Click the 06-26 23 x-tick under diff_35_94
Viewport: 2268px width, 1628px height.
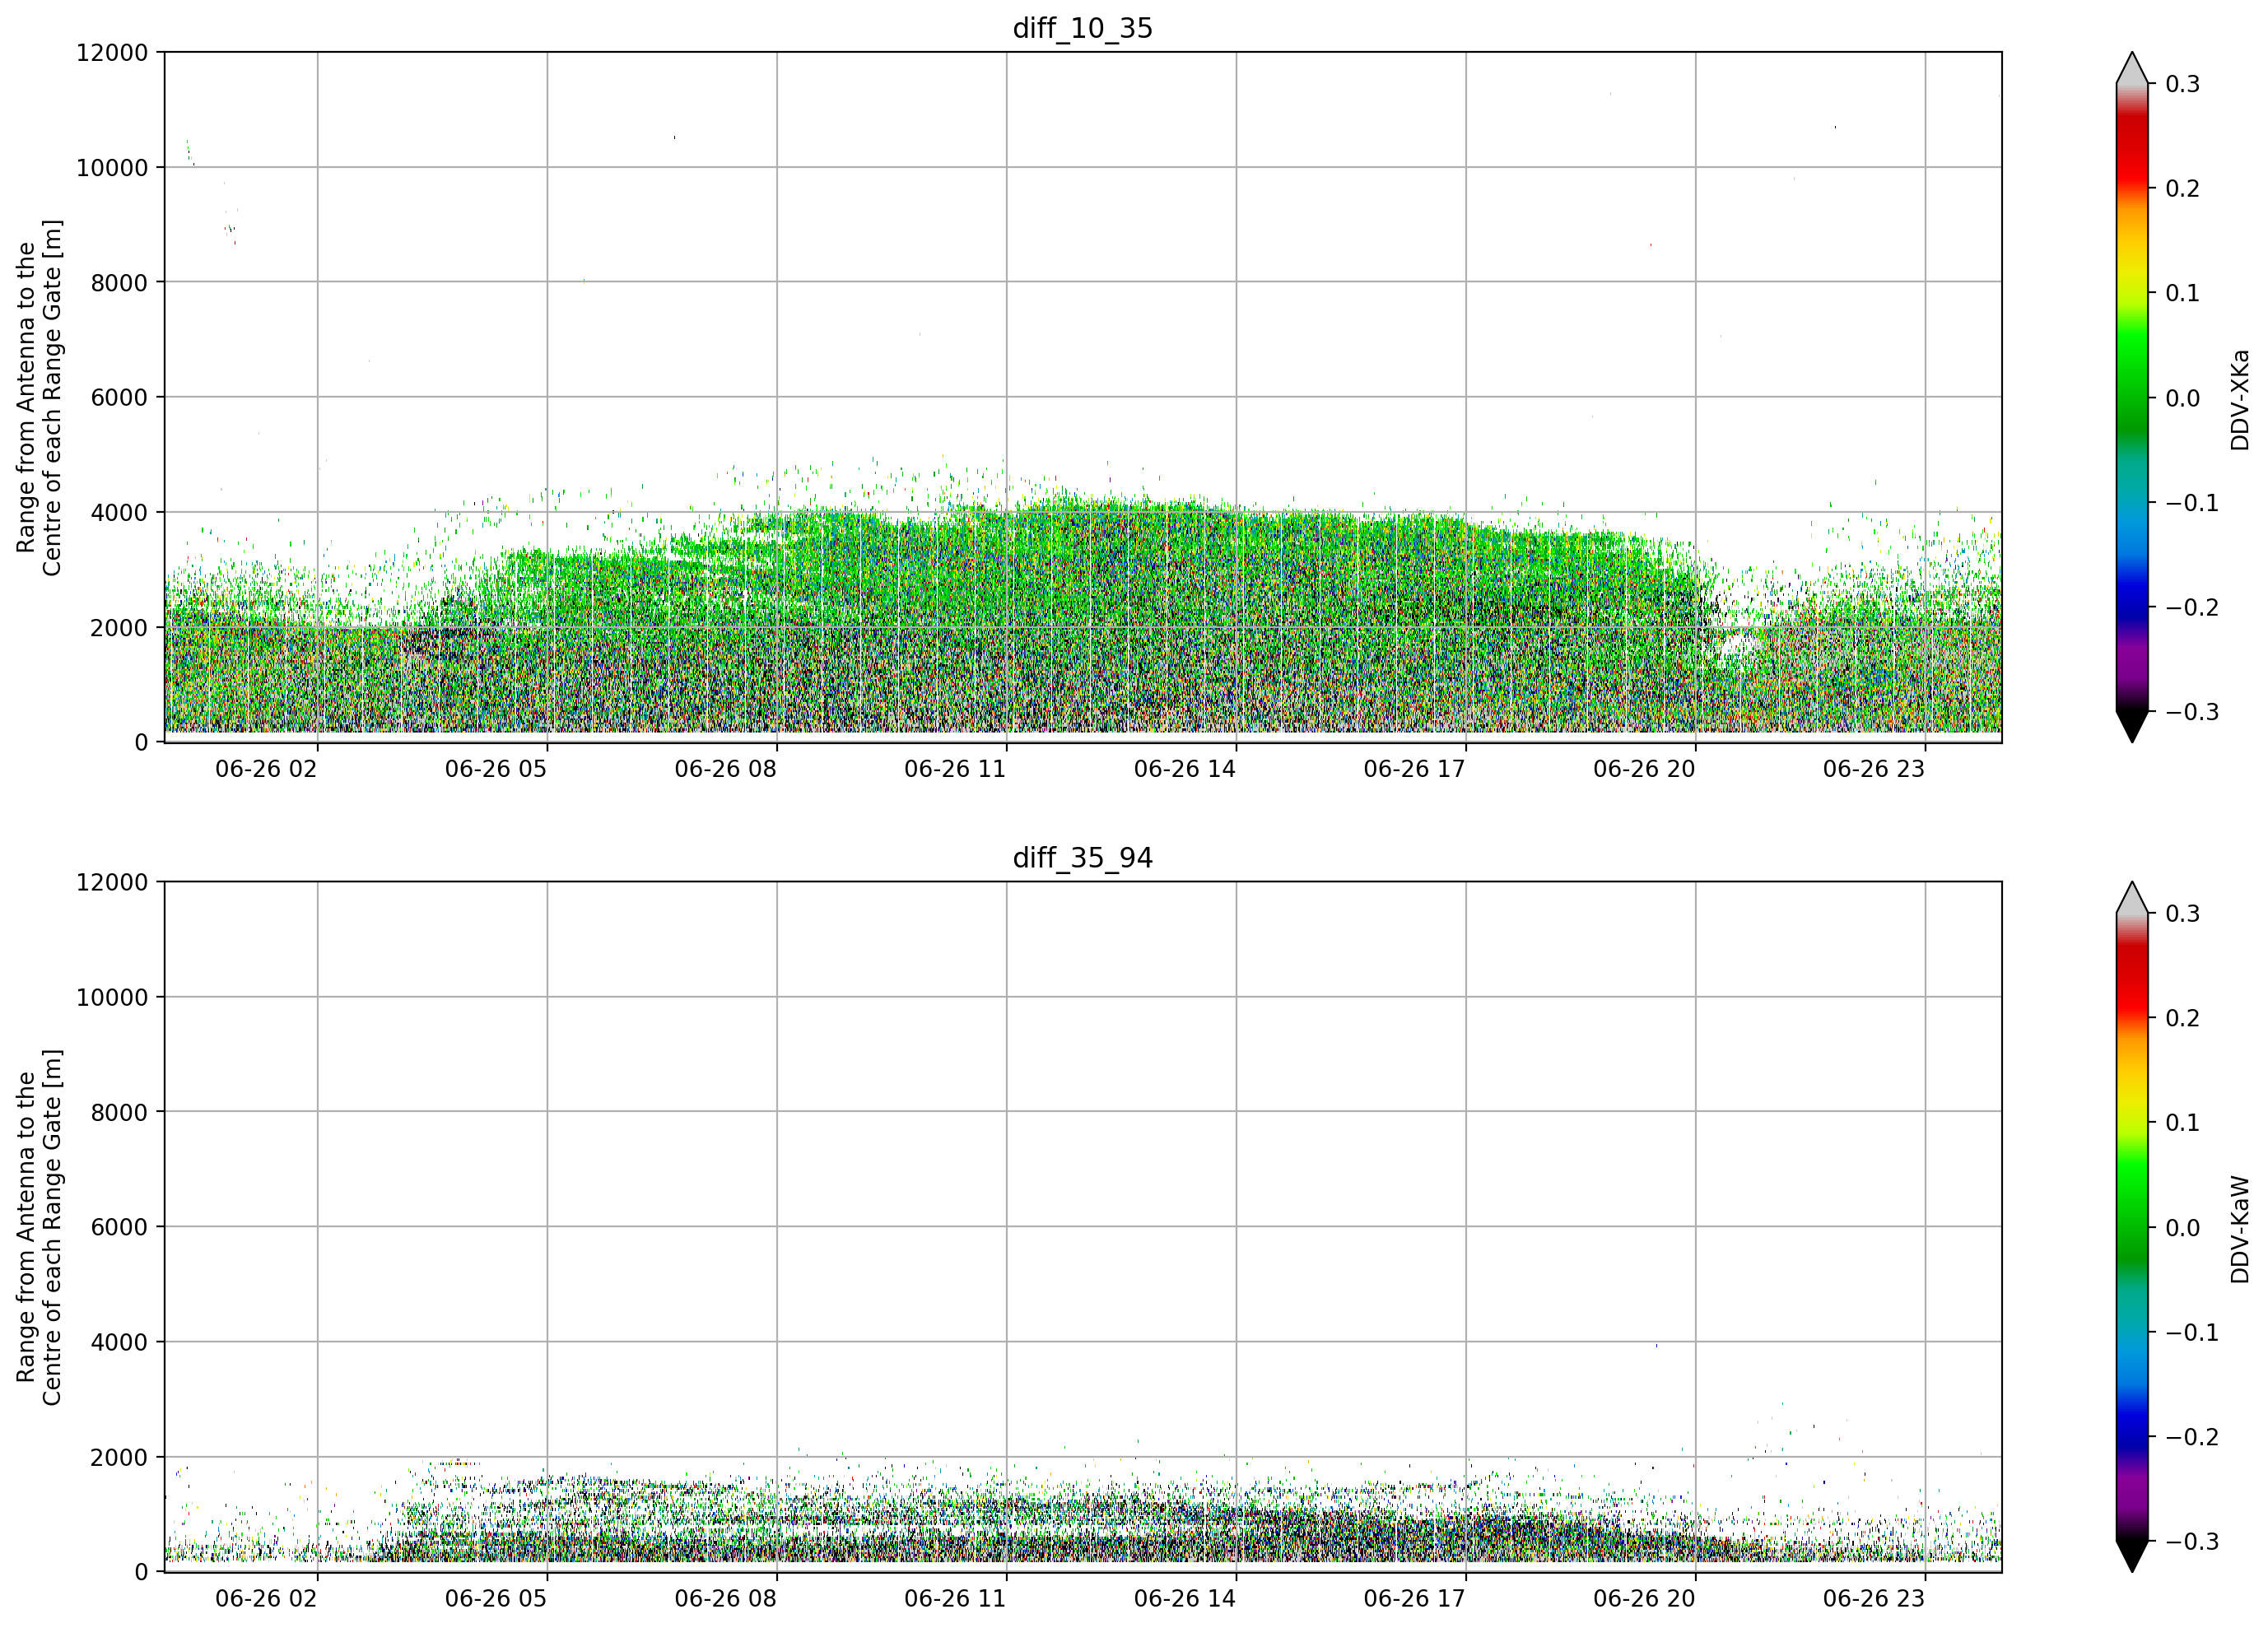1874,1598
